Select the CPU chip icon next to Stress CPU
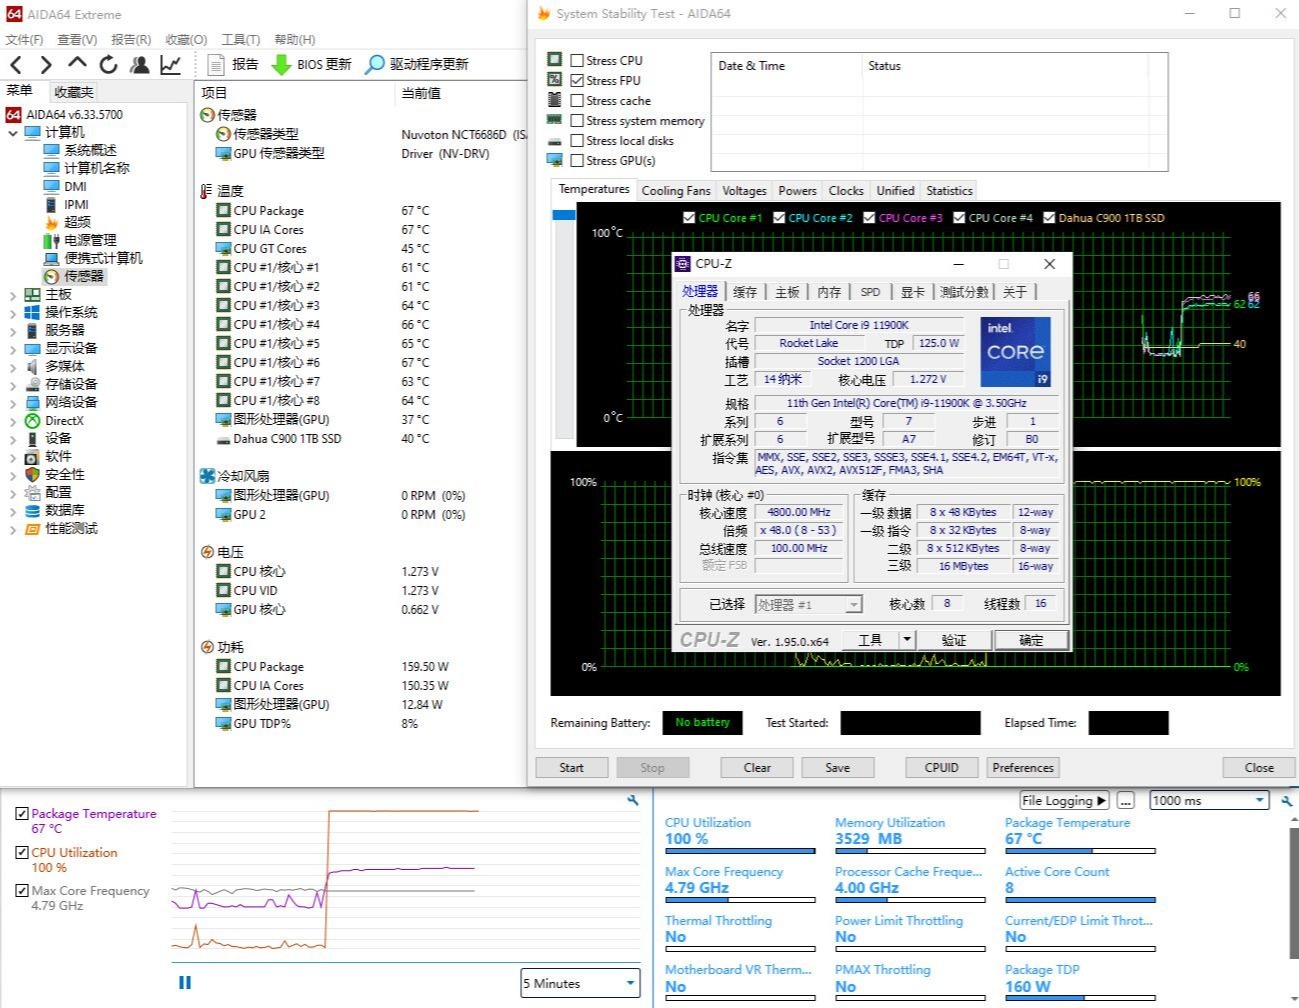Screen dimensions: 1299x1008 (x=556, y=60)
